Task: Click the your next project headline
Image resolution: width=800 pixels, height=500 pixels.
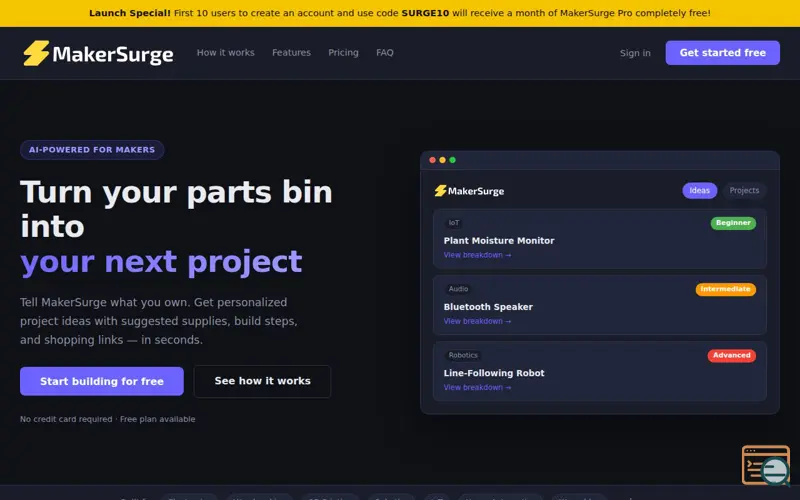Action: click(161, 262)
